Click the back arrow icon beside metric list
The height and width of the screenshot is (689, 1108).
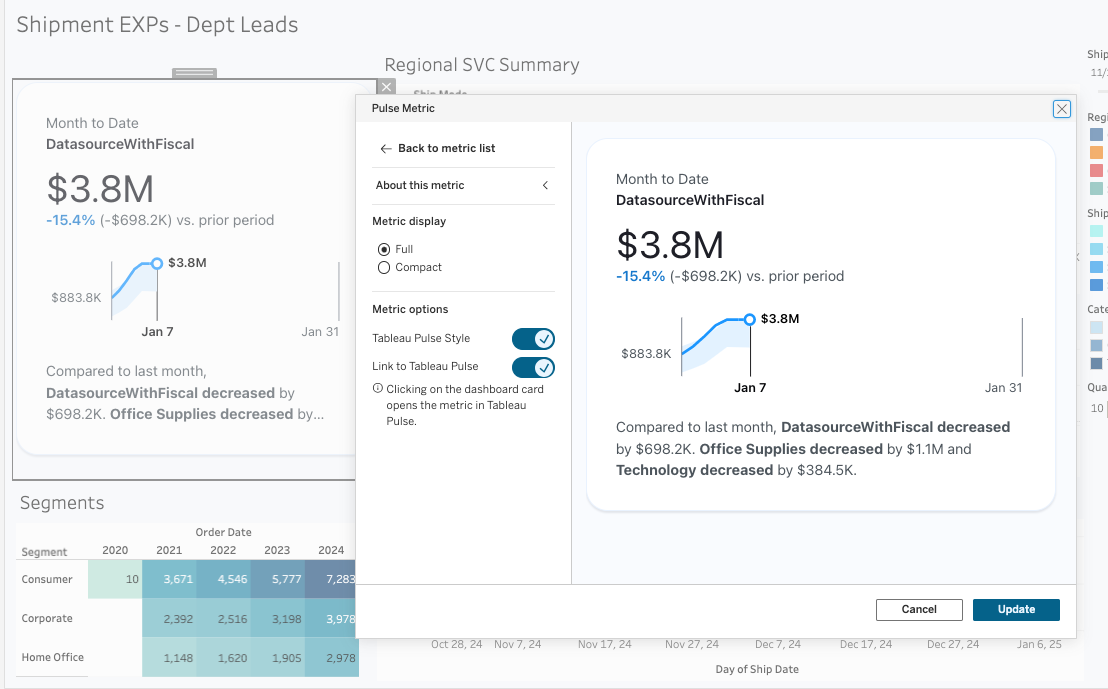[x=386, y=148]
